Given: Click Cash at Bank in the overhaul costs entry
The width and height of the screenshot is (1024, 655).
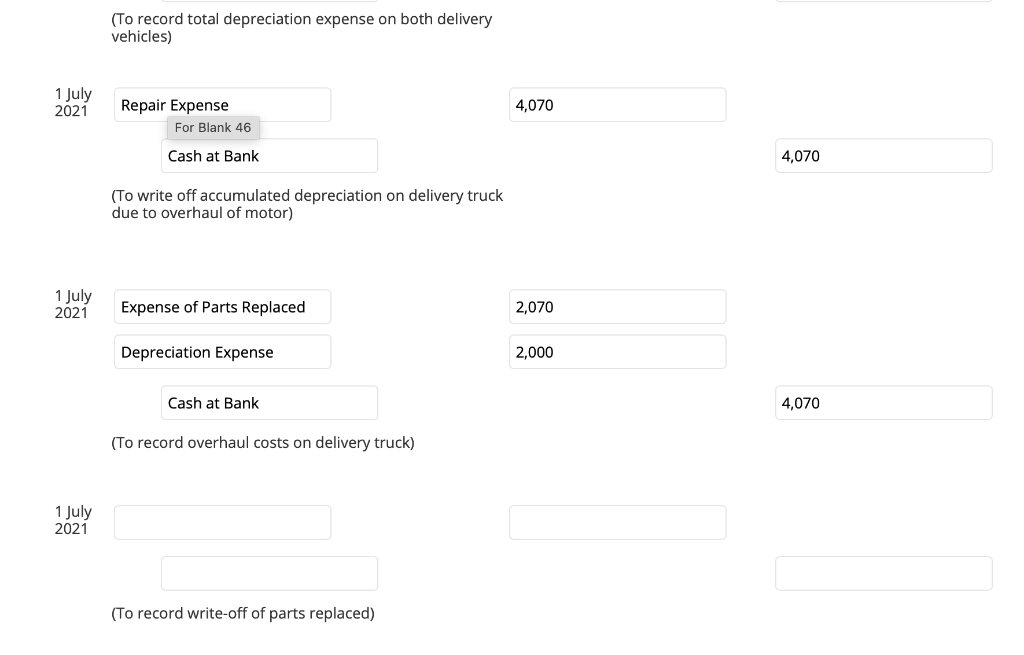Looking at the screenshot, I should tap(269, 402).
